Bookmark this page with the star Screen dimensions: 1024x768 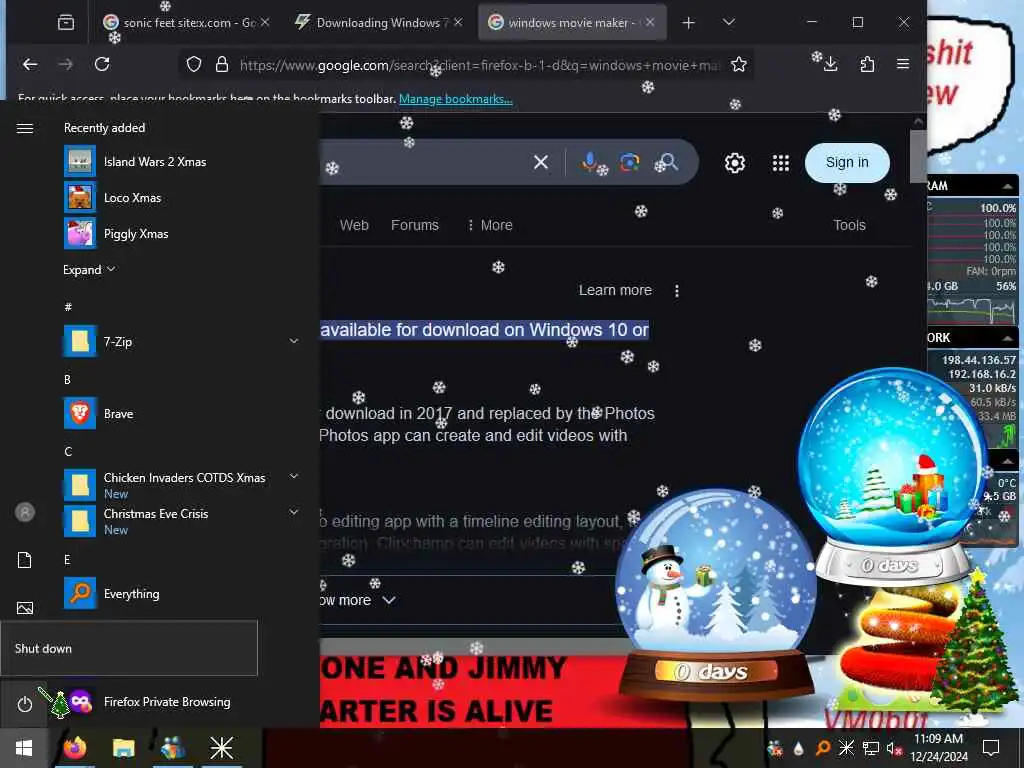click(739, 64)
